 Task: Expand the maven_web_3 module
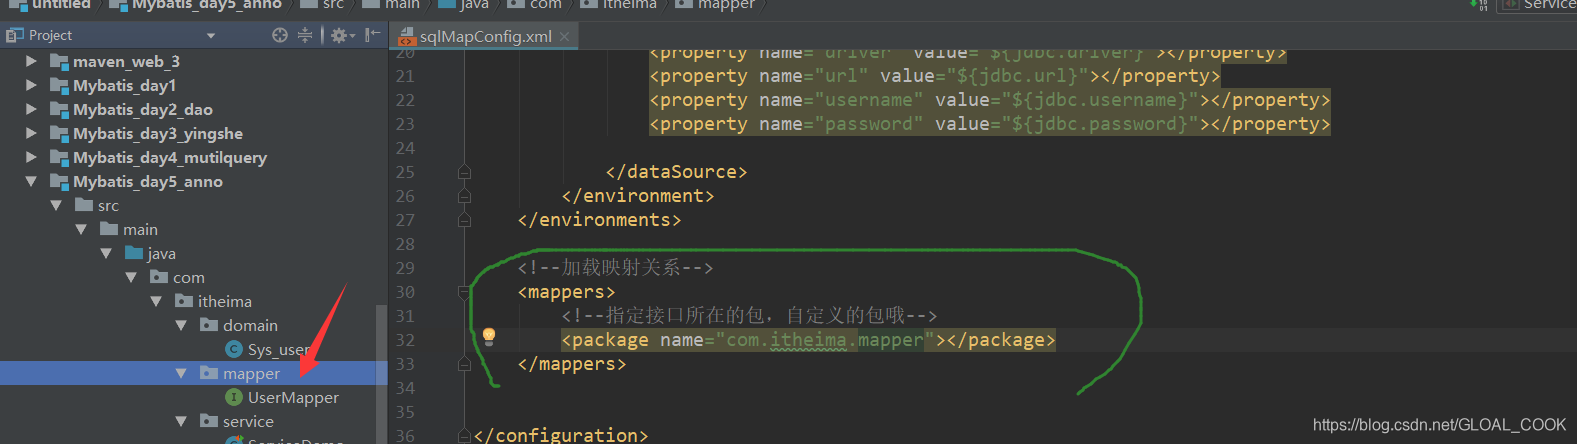pyautogui.click(x=31, y=61)
